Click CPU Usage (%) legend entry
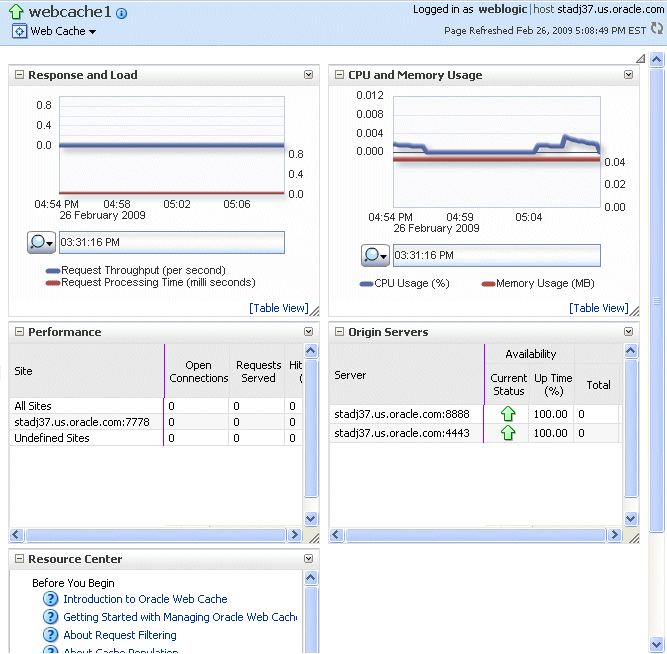The image size is (667, 654). pyautogui.click(x=405, y=283)
